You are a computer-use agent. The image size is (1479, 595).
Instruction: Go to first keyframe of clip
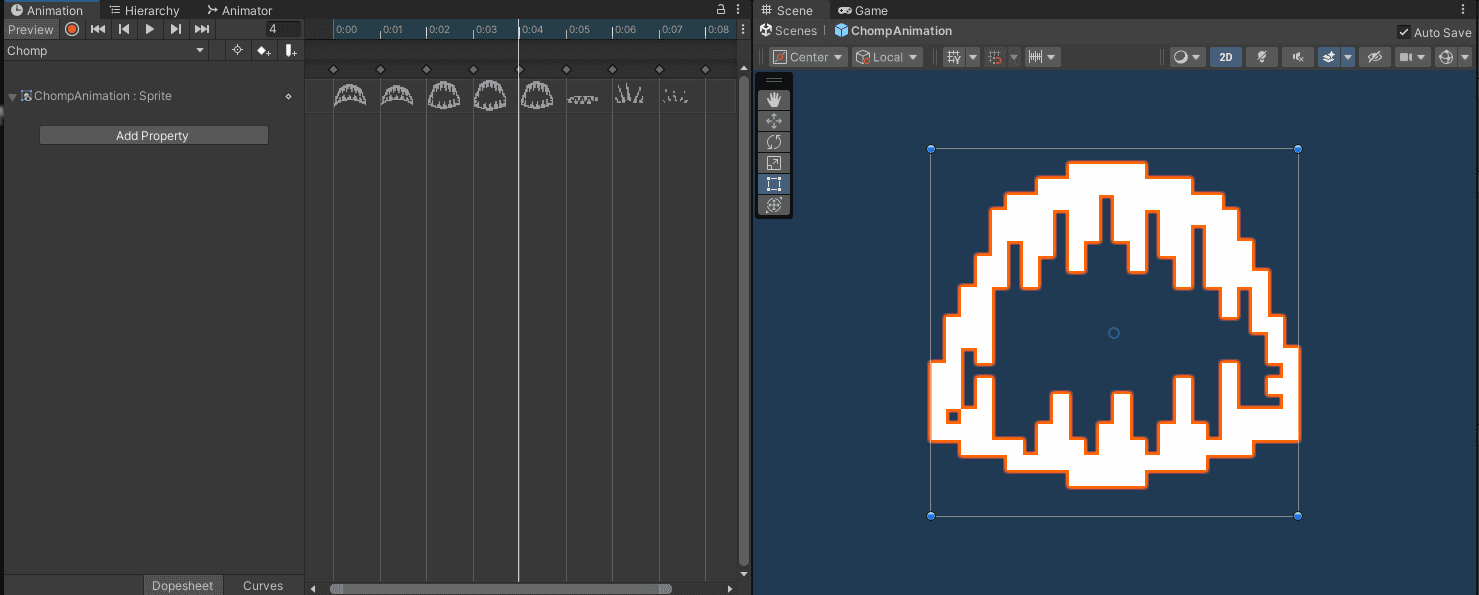click(x=98, y=29)
